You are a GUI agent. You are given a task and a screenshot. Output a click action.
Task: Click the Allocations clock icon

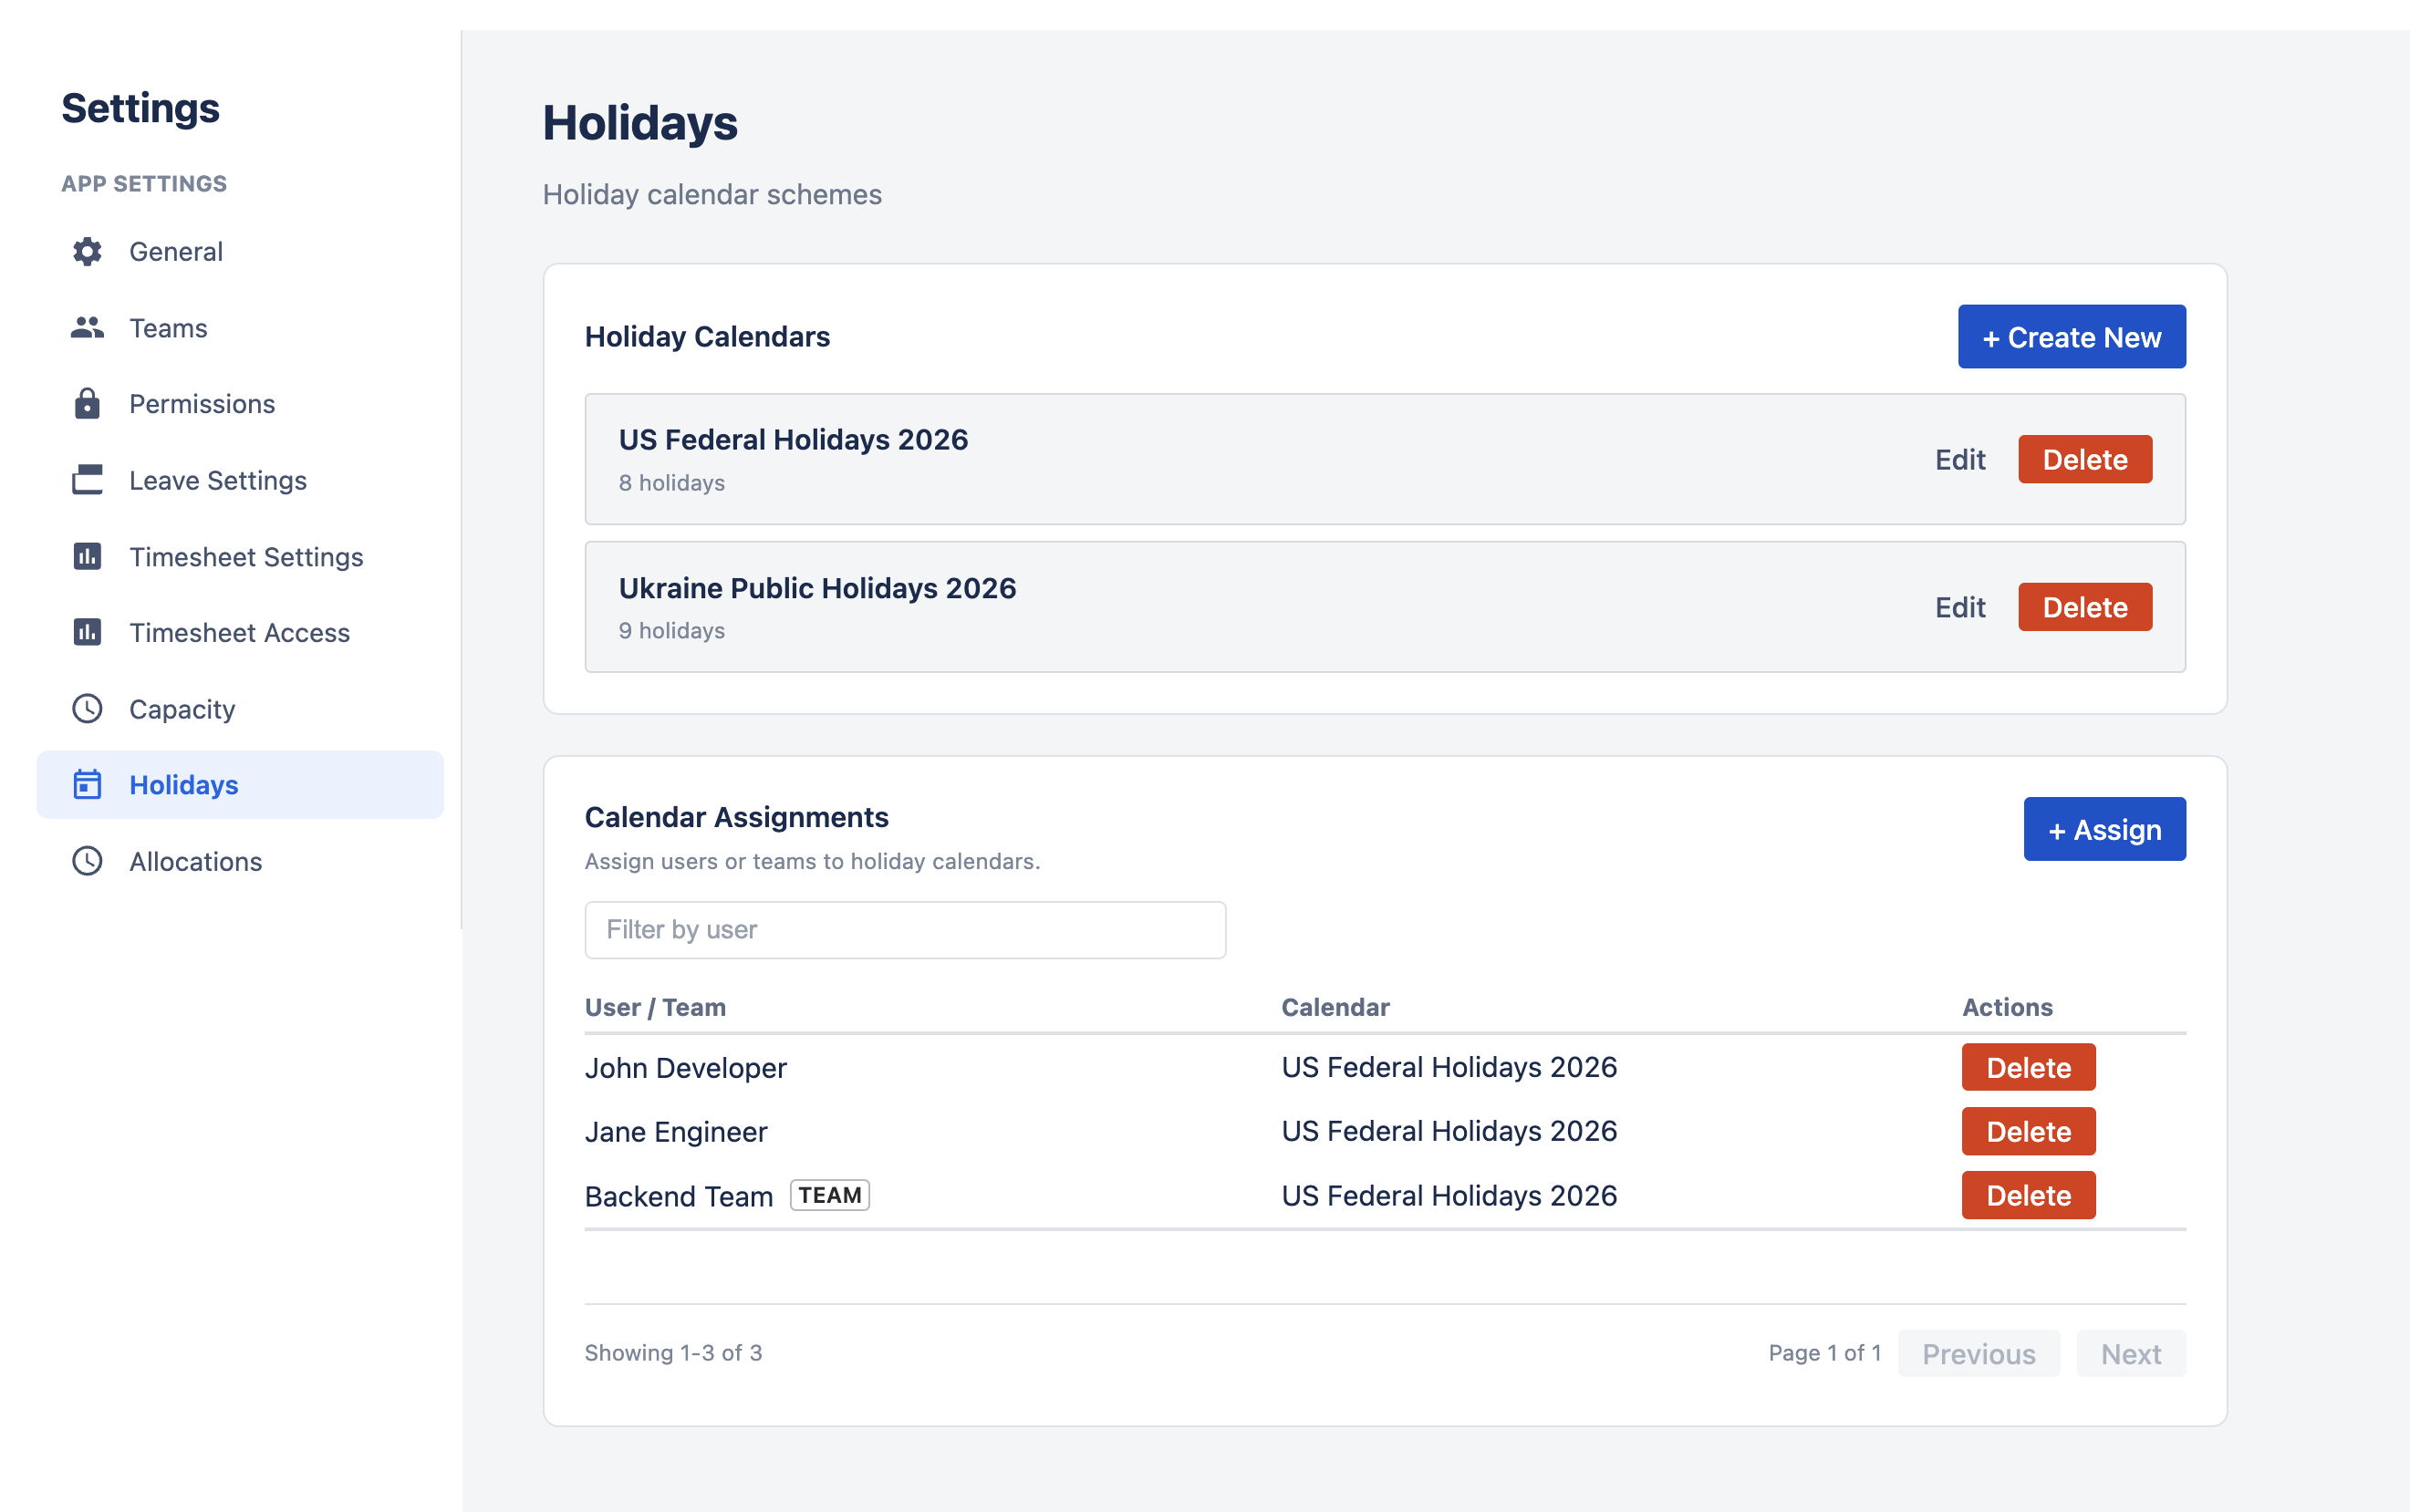click(88, 861)
